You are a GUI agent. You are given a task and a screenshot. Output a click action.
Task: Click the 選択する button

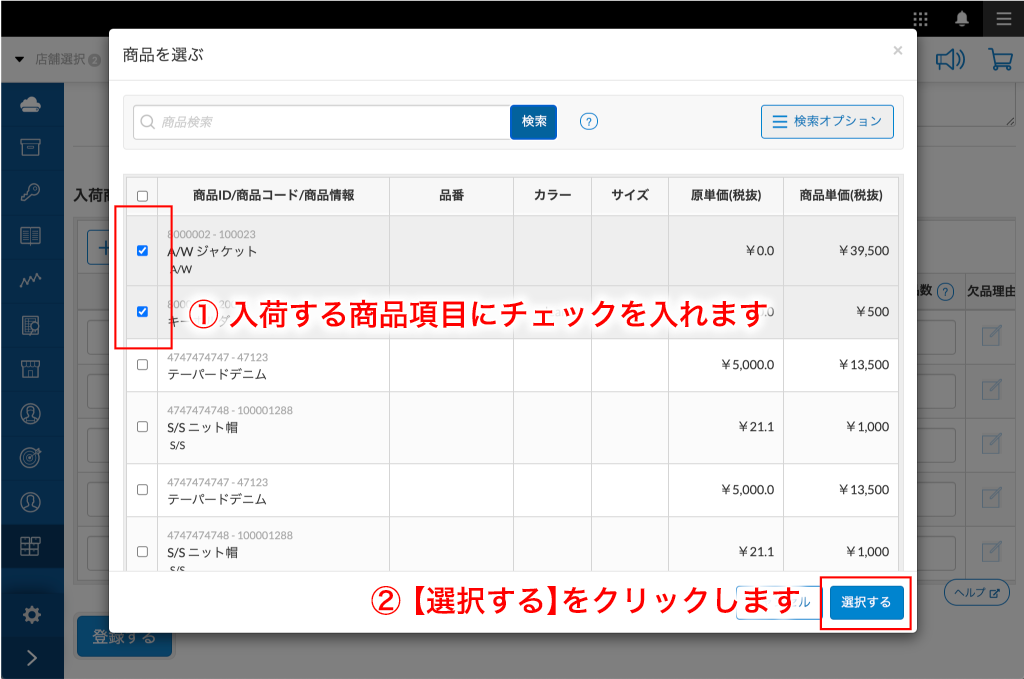click(x=866, y=603)
